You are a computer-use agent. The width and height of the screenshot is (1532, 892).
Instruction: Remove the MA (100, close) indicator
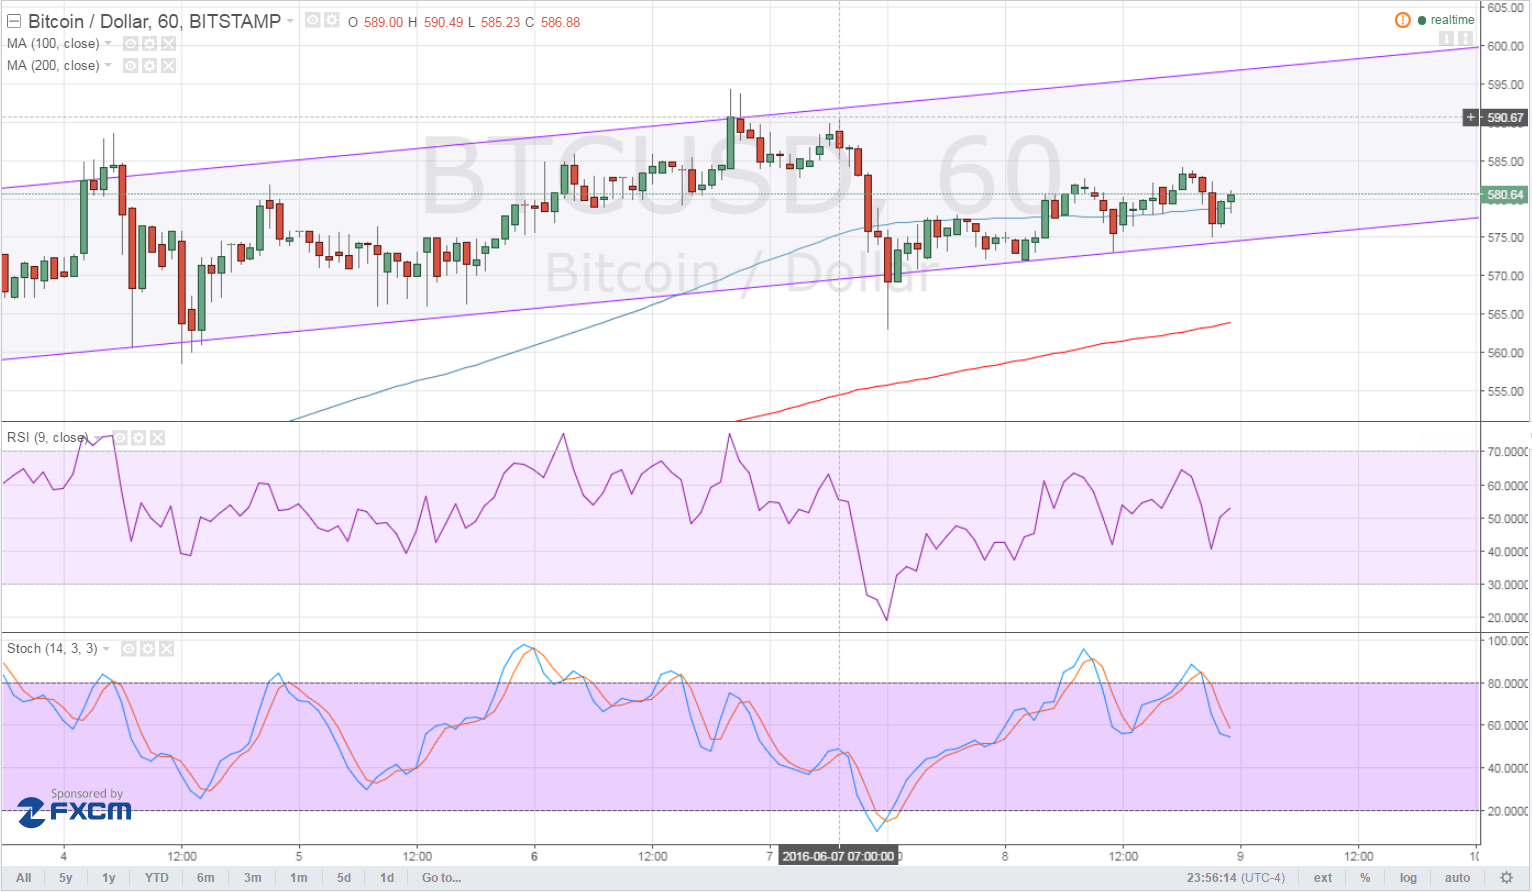[x=169, y=44]
